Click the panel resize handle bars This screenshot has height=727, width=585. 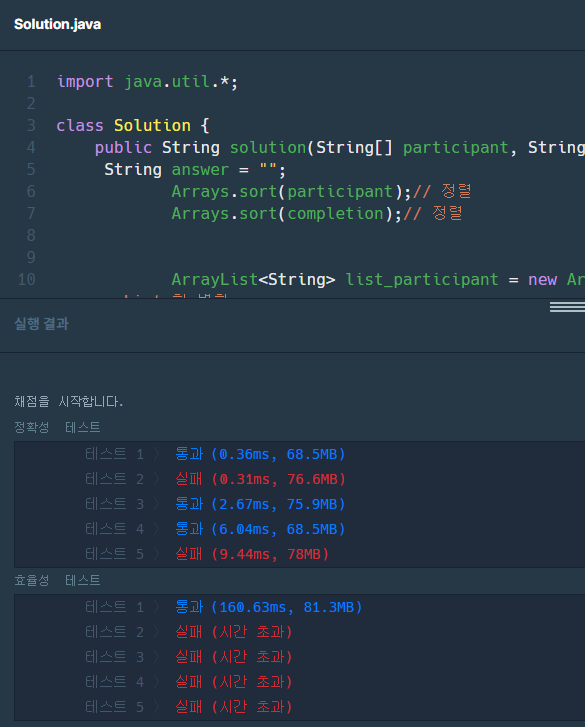pos(567,307)
